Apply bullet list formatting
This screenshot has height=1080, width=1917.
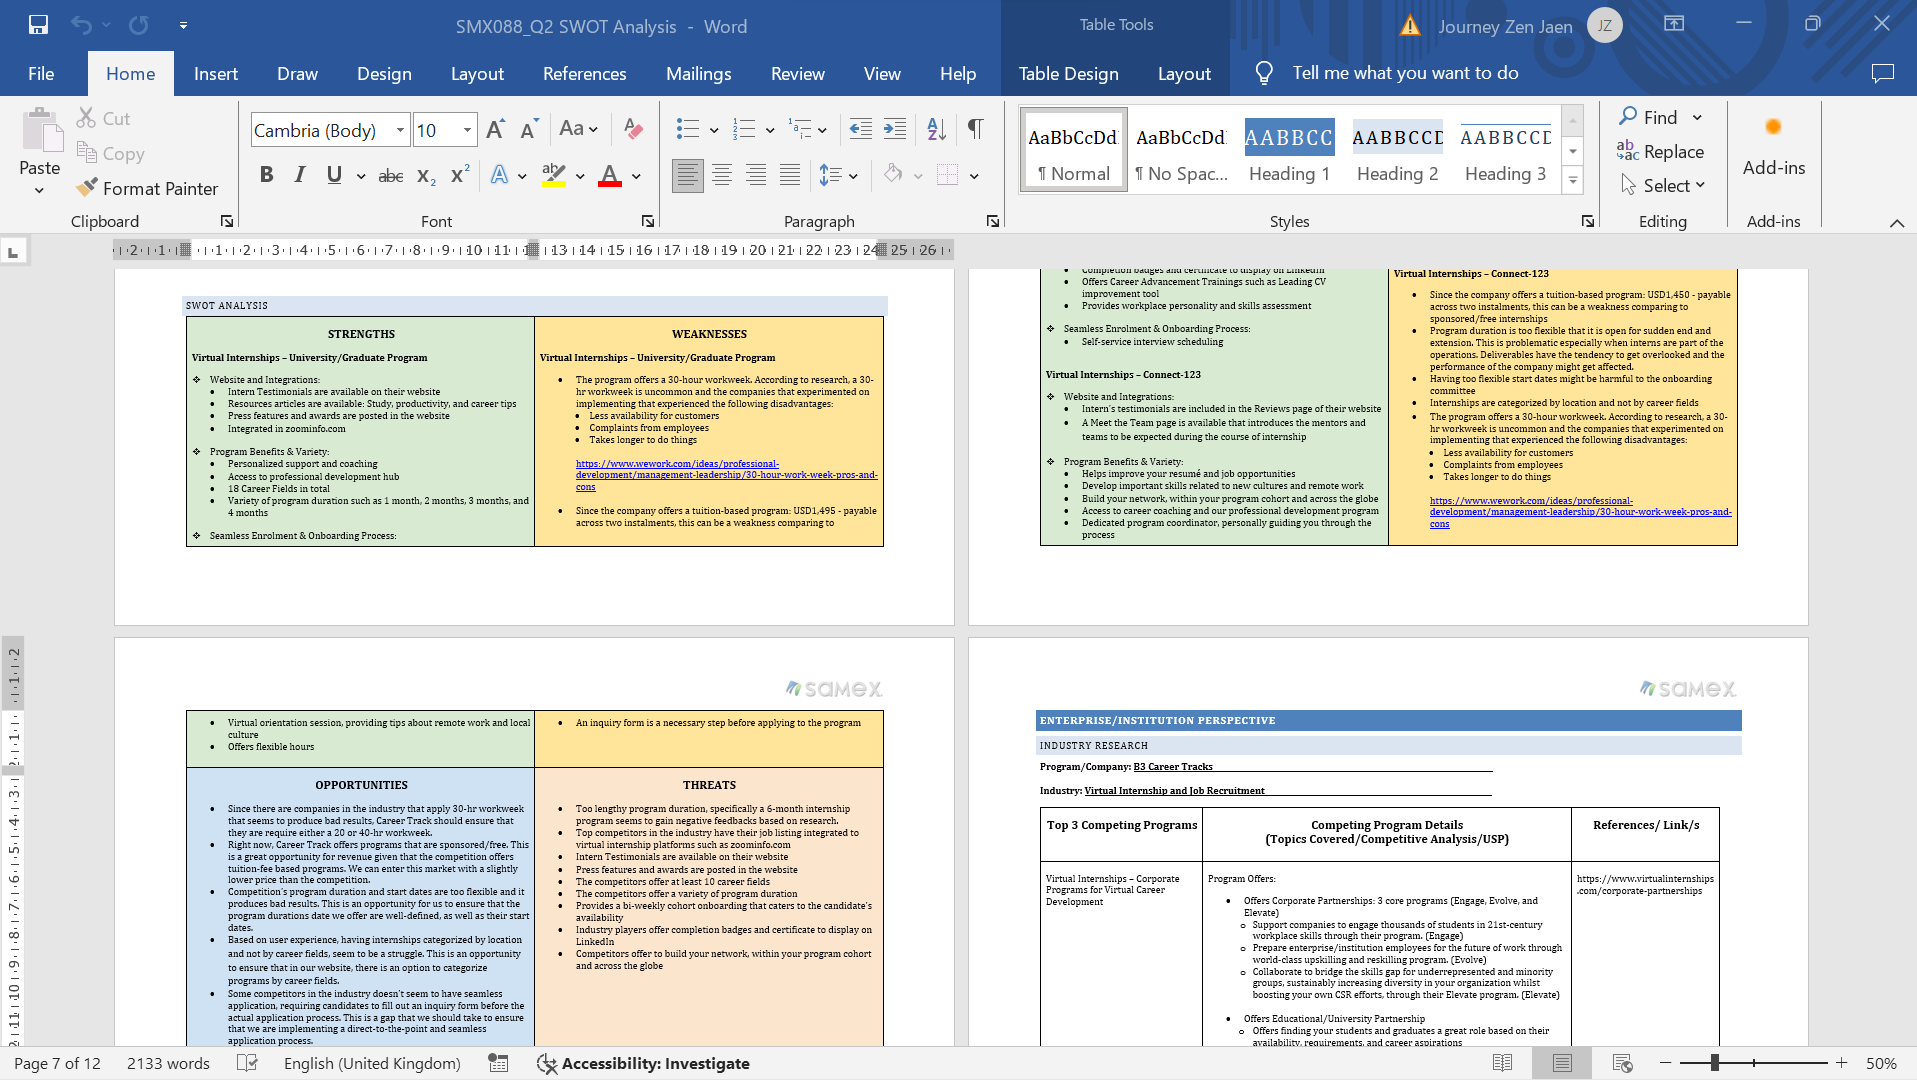click(687, 129)
